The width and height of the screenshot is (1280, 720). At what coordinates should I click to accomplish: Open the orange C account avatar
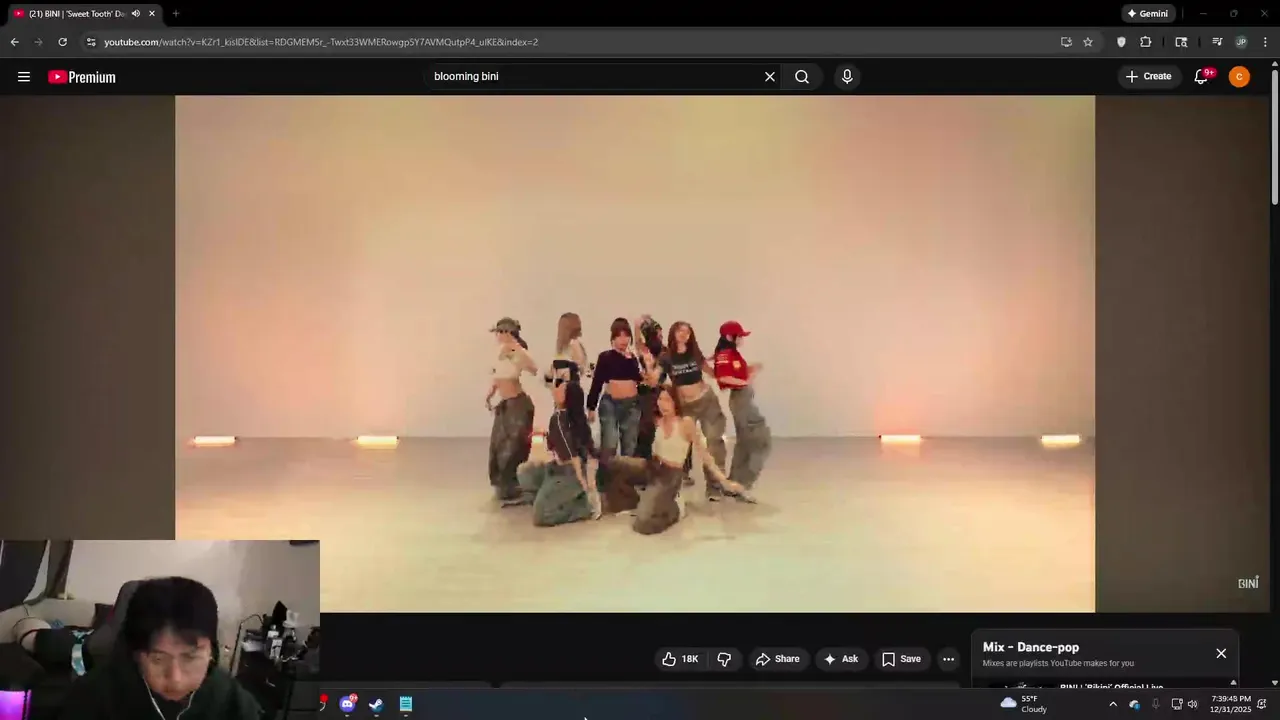point(1239,77)
